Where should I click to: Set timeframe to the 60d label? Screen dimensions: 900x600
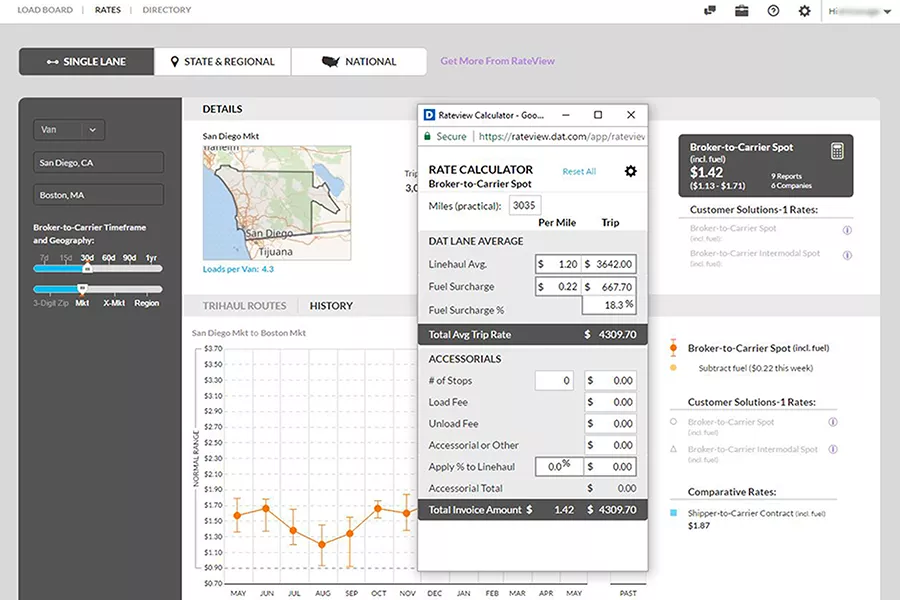point(108,258)
